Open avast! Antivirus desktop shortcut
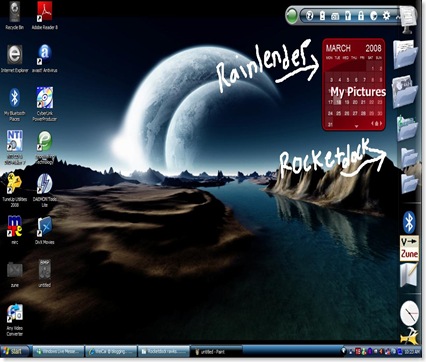Image resolution: width=426 pixels, height=362 pixels. pos(45,59)
